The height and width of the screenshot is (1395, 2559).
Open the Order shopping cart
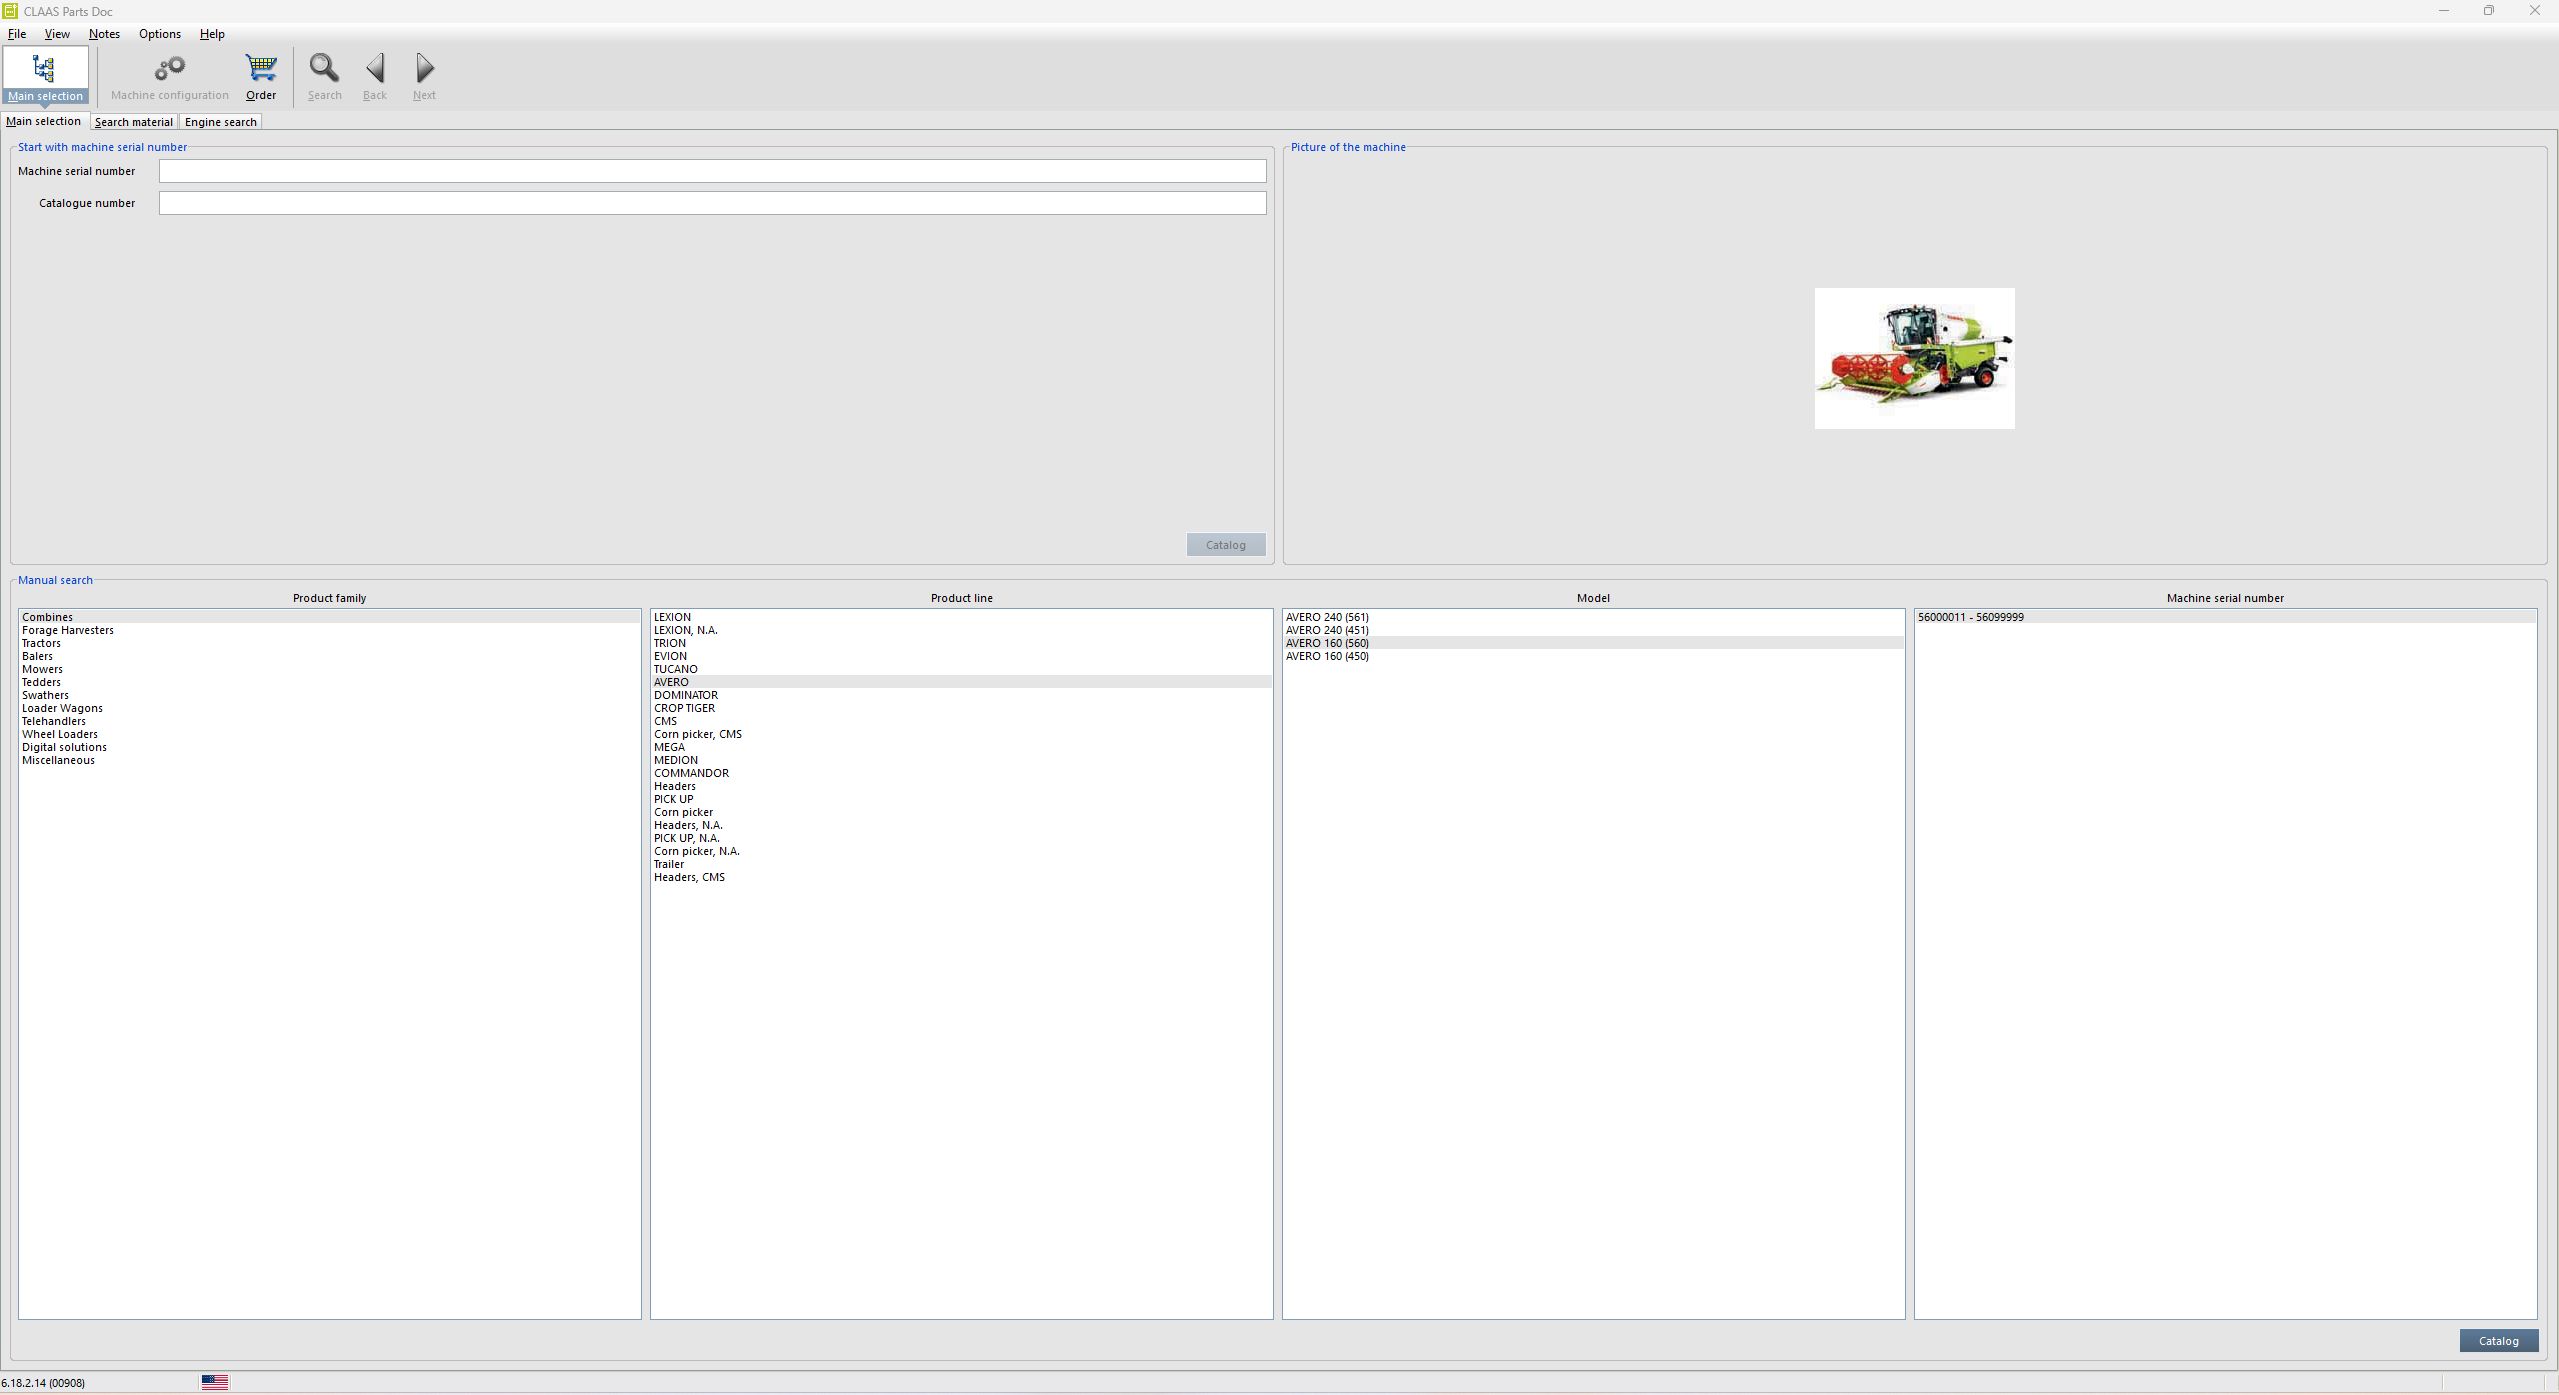(260, 75)
